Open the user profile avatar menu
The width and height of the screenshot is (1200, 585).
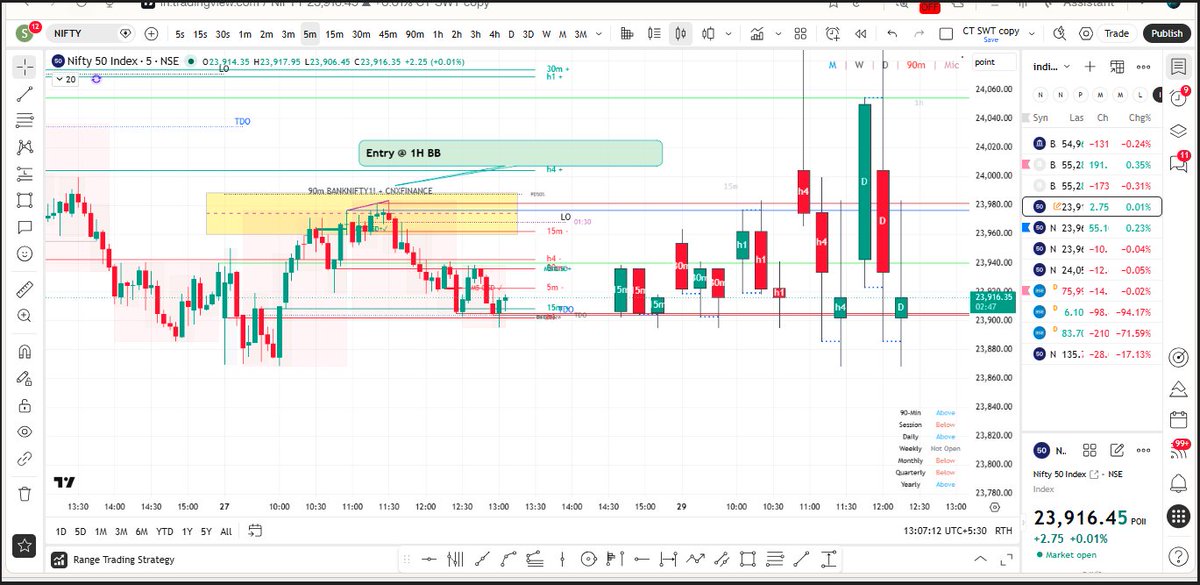[24, 34]
